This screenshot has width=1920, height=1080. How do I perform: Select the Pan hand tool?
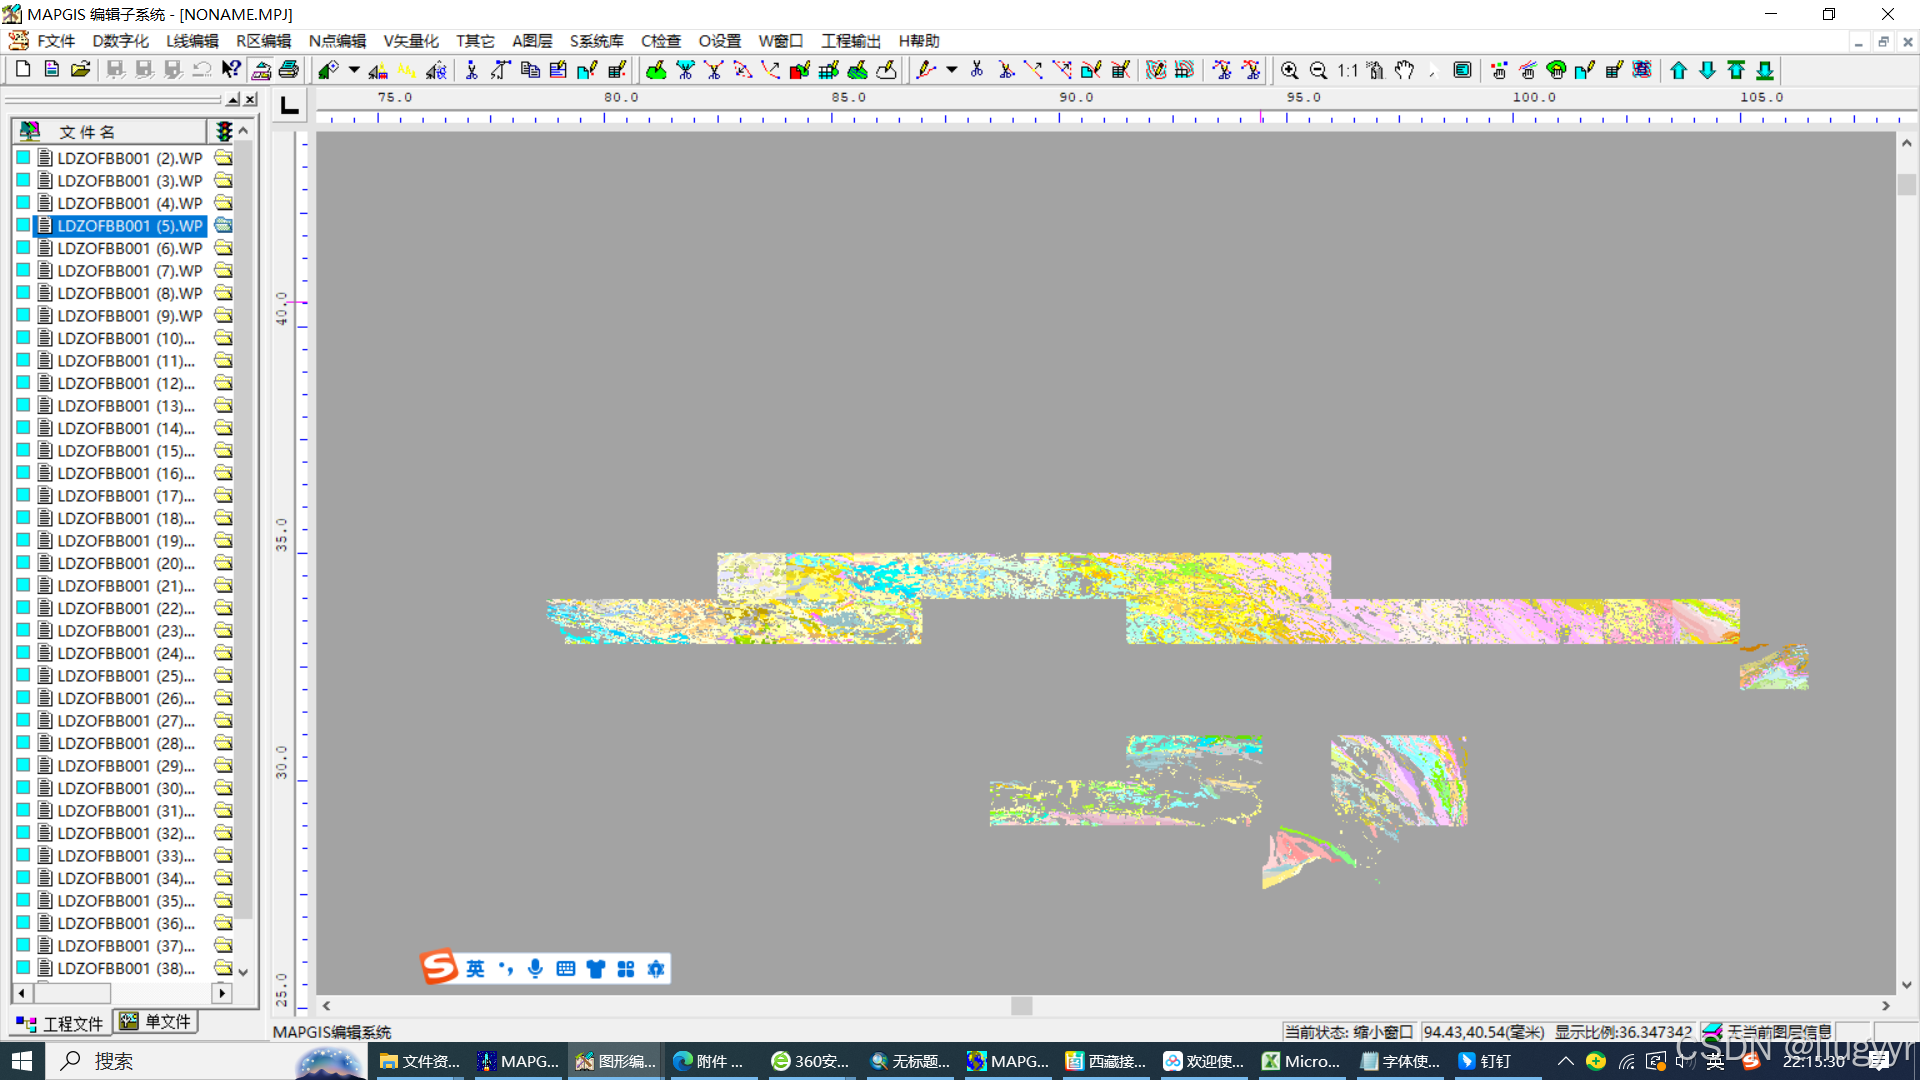click(1405, 70)
